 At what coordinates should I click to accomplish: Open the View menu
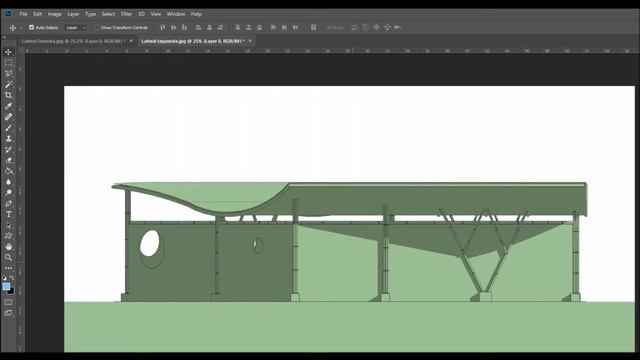point(156,14)
